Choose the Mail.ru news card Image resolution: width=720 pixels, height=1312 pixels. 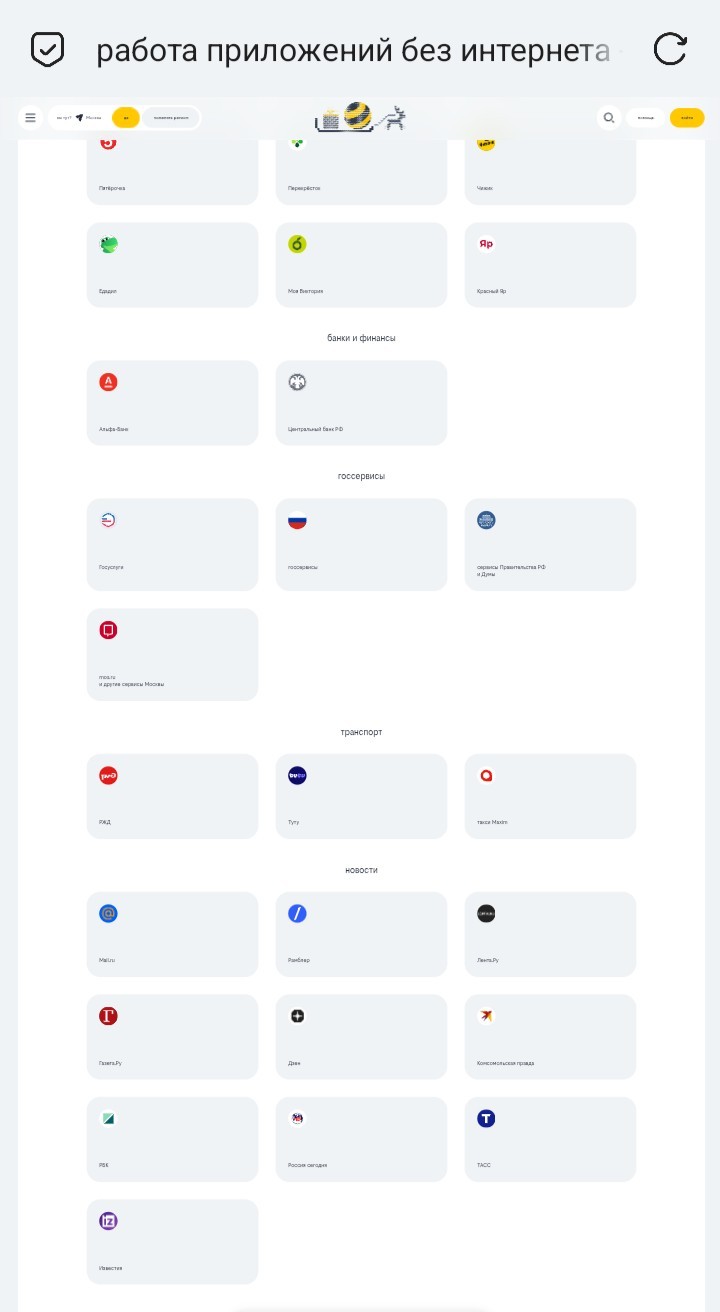(172, 934)
